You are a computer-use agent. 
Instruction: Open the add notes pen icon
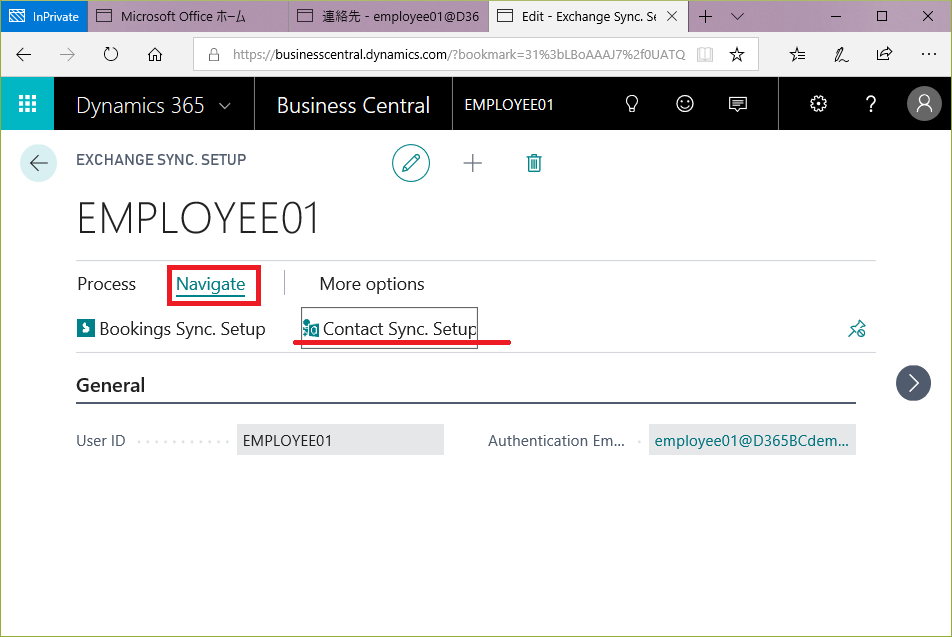[x=841, y=55]
